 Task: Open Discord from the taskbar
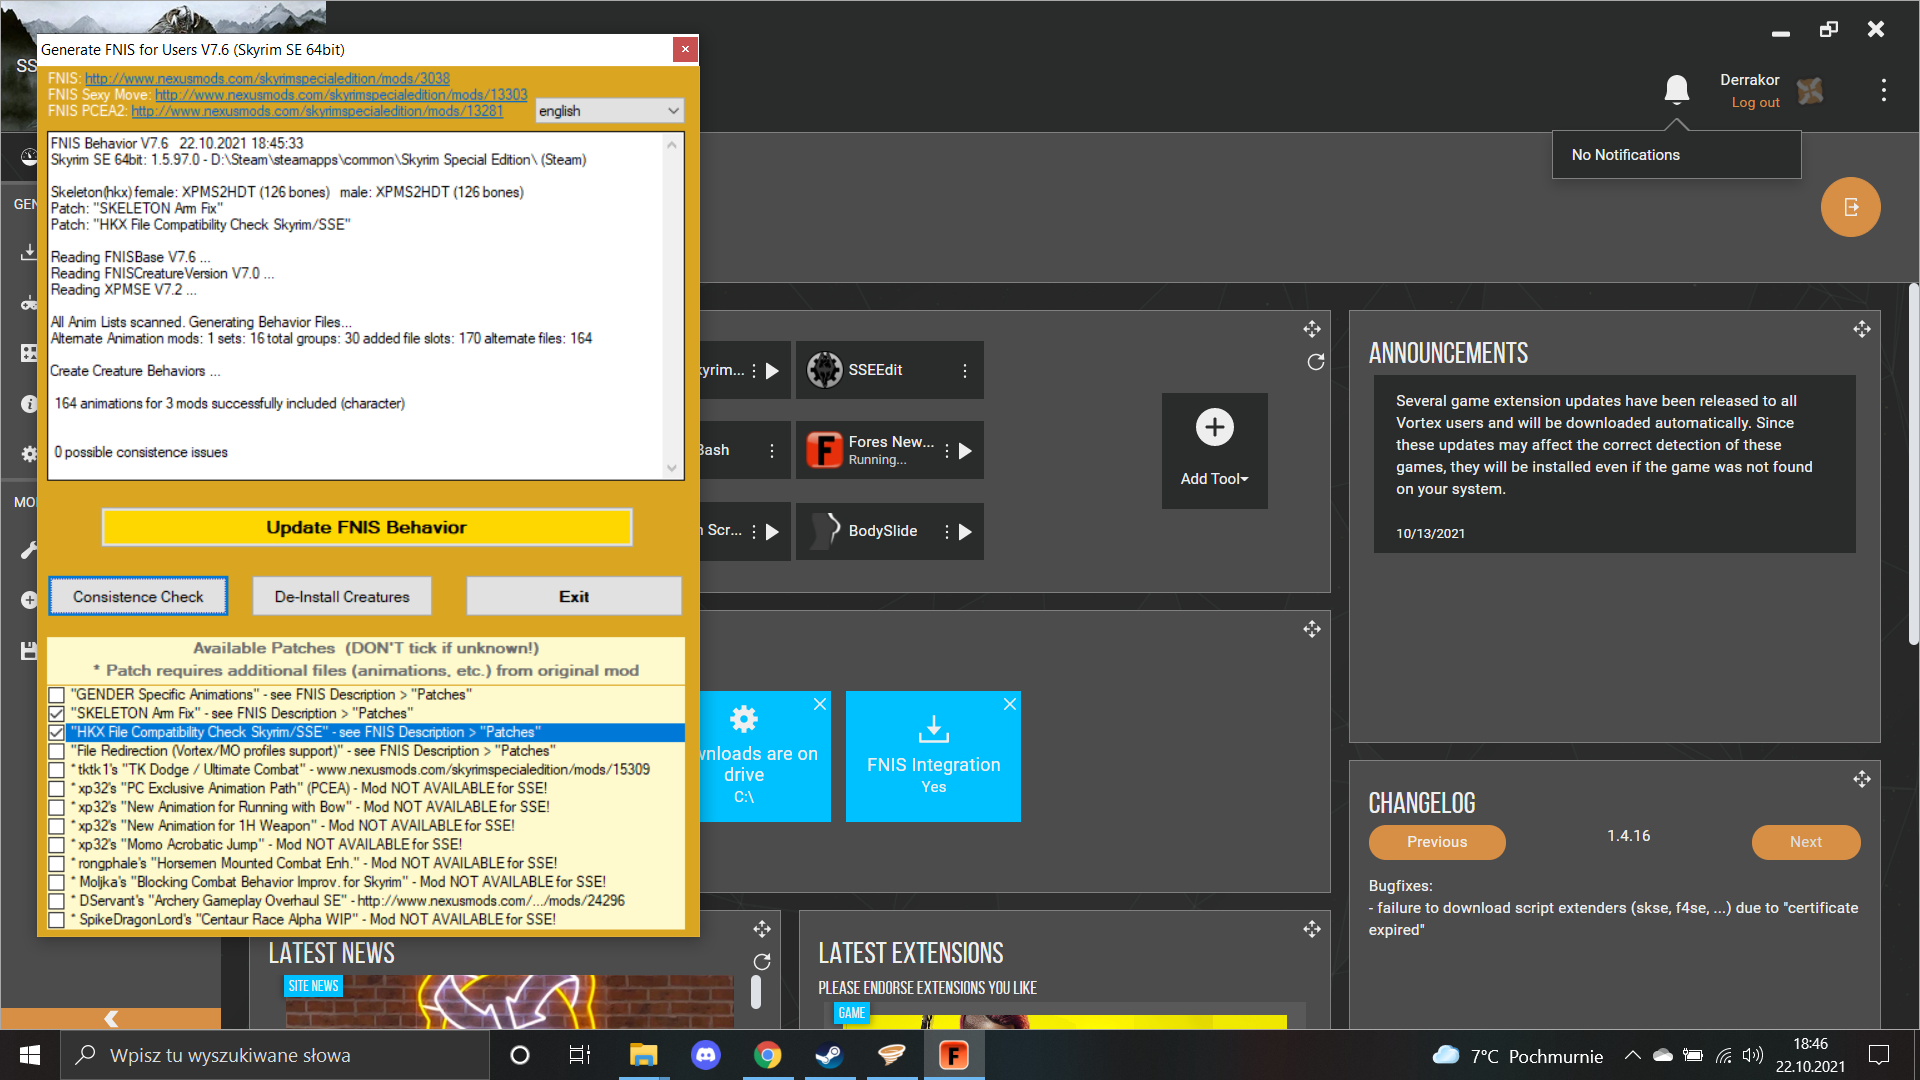click(x=706, y=1055)
